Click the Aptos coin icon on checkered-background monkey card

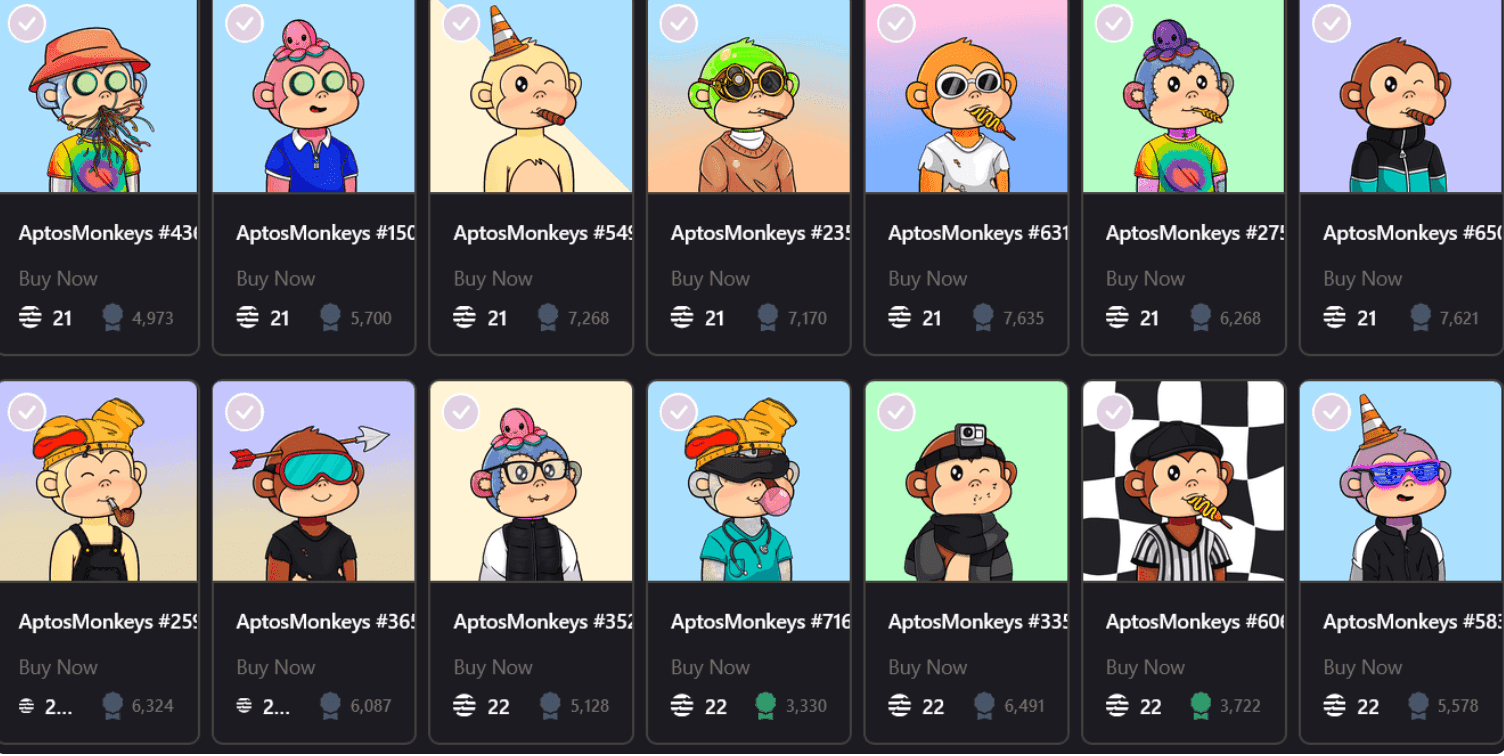coord(1118,706)
